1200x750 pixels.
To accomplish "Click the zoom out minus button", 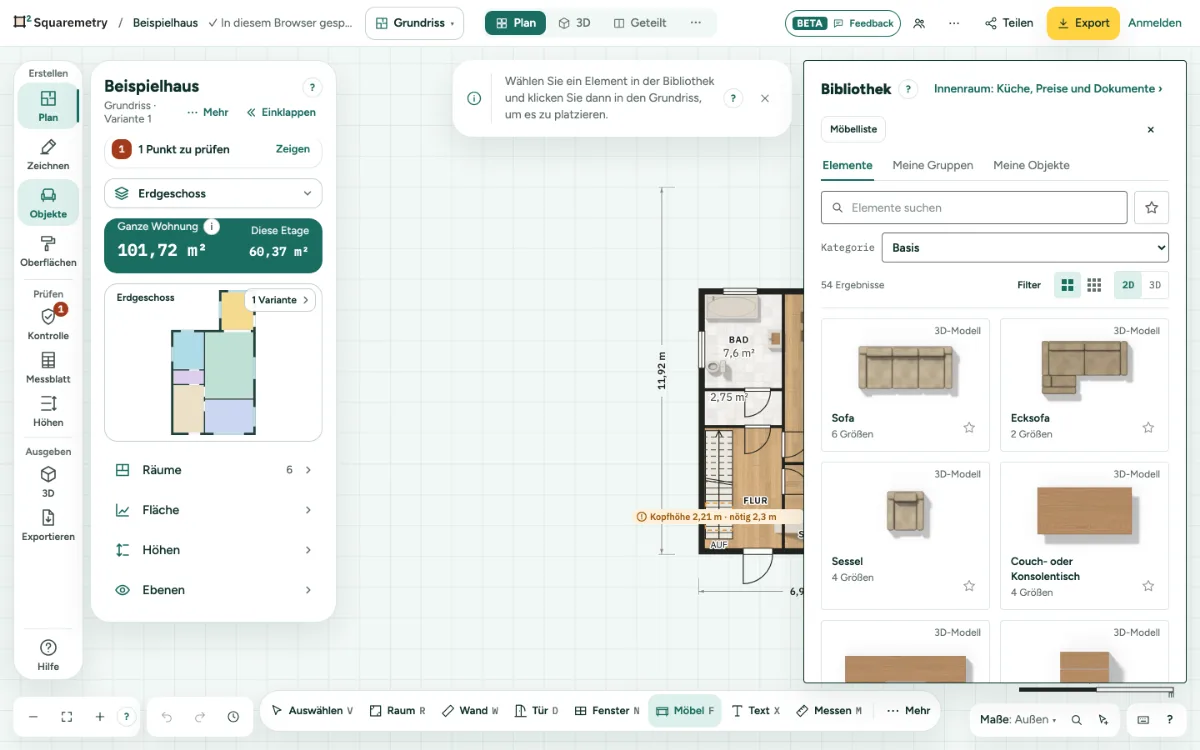I will 33,717.
